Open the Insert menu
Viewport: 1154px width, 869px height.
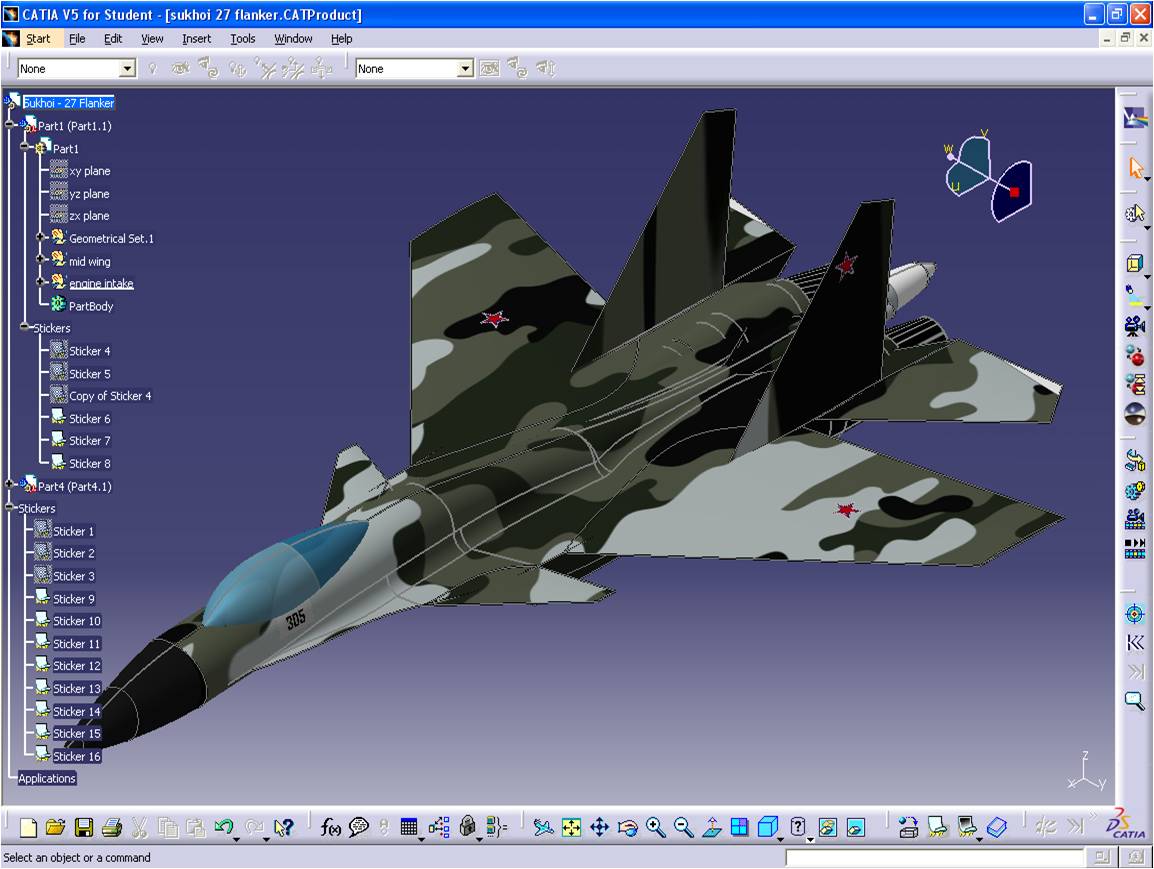point(197,38)
